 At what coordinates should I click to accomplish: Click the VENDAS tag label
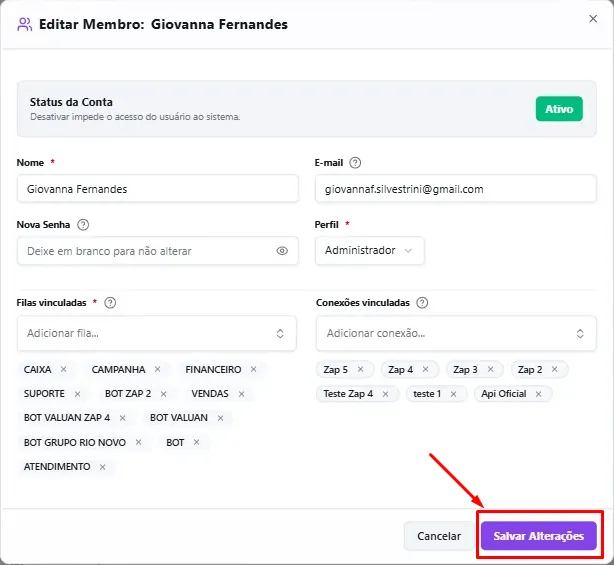coord(210,394)
